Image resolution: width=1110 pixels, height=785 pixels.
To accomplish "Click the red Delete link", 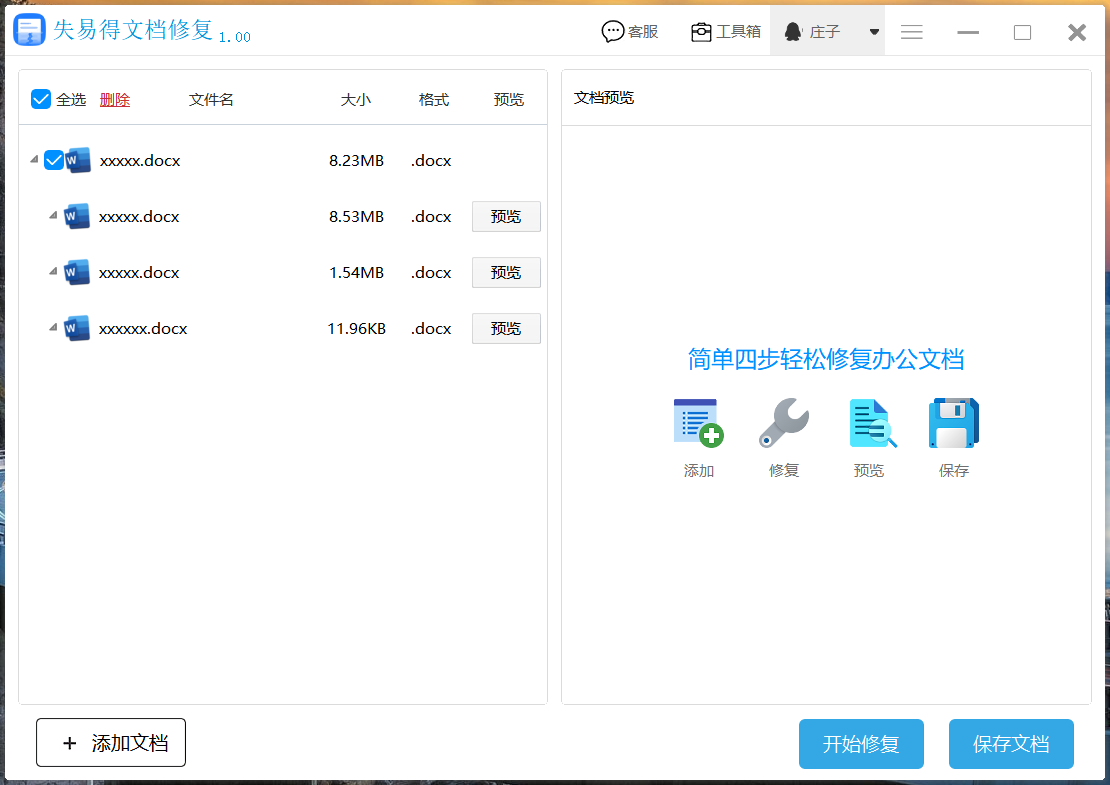I will pos(115,100).
